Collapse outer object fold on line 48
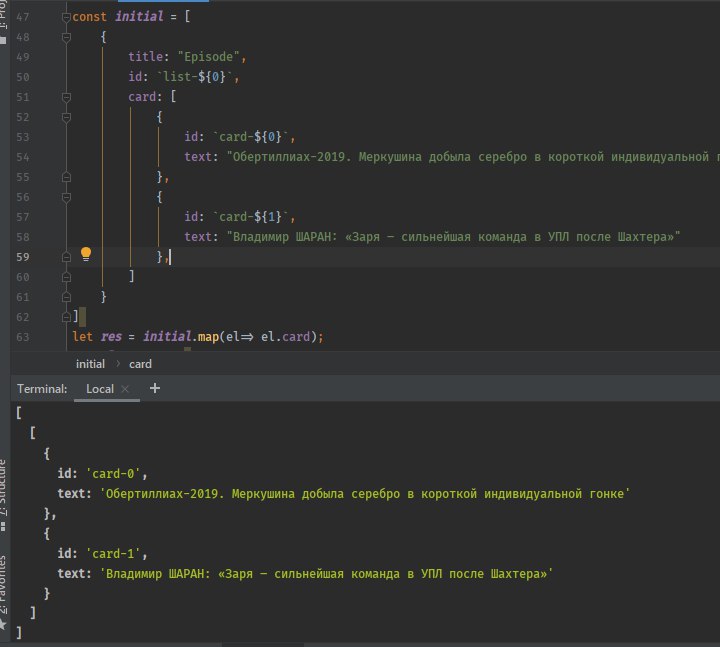Image resolution: width=720 pixels, height=647 pixels. (x=66, y=38)
